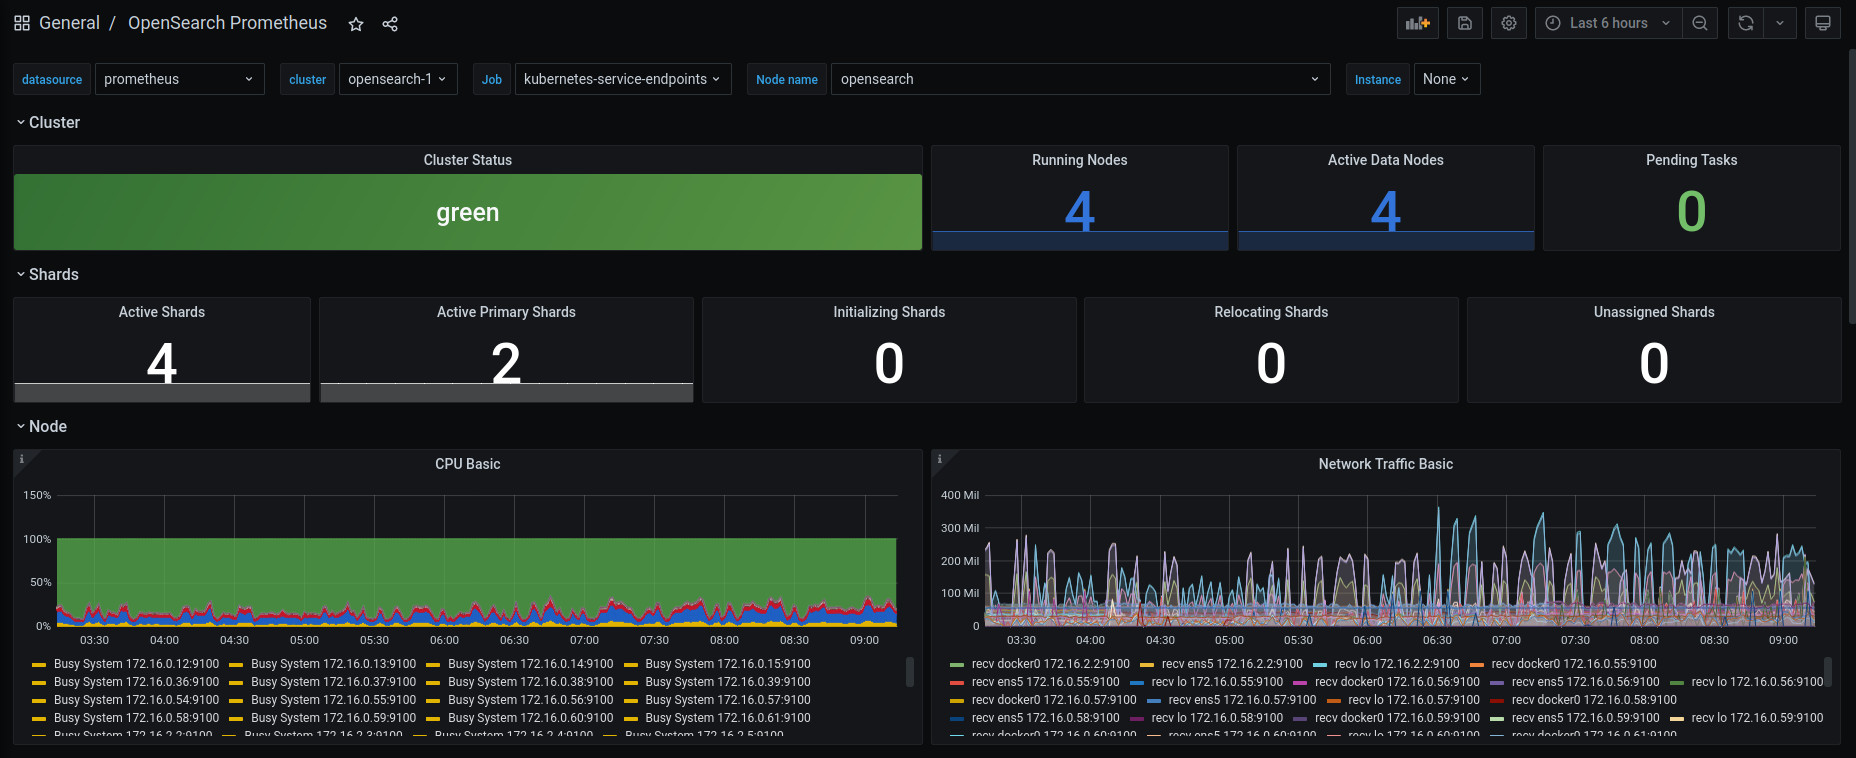Viewport: 1856px width, 758px height.
Task: Refresh the dashboard
Action: [1746, 23]
